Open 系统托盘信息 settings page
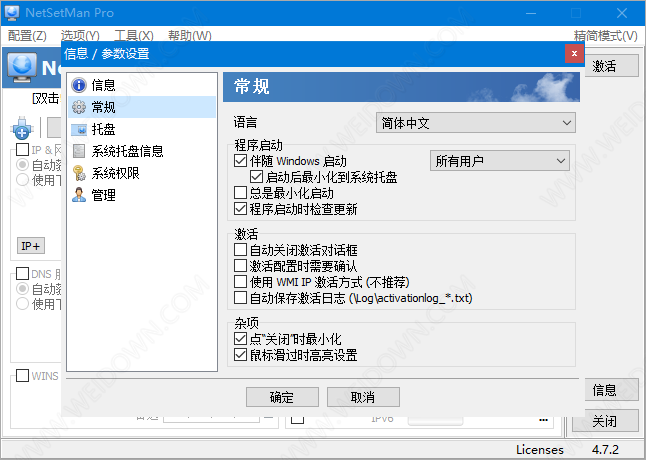The height and width of the screenshot is (460, 646). click(142, 151)
